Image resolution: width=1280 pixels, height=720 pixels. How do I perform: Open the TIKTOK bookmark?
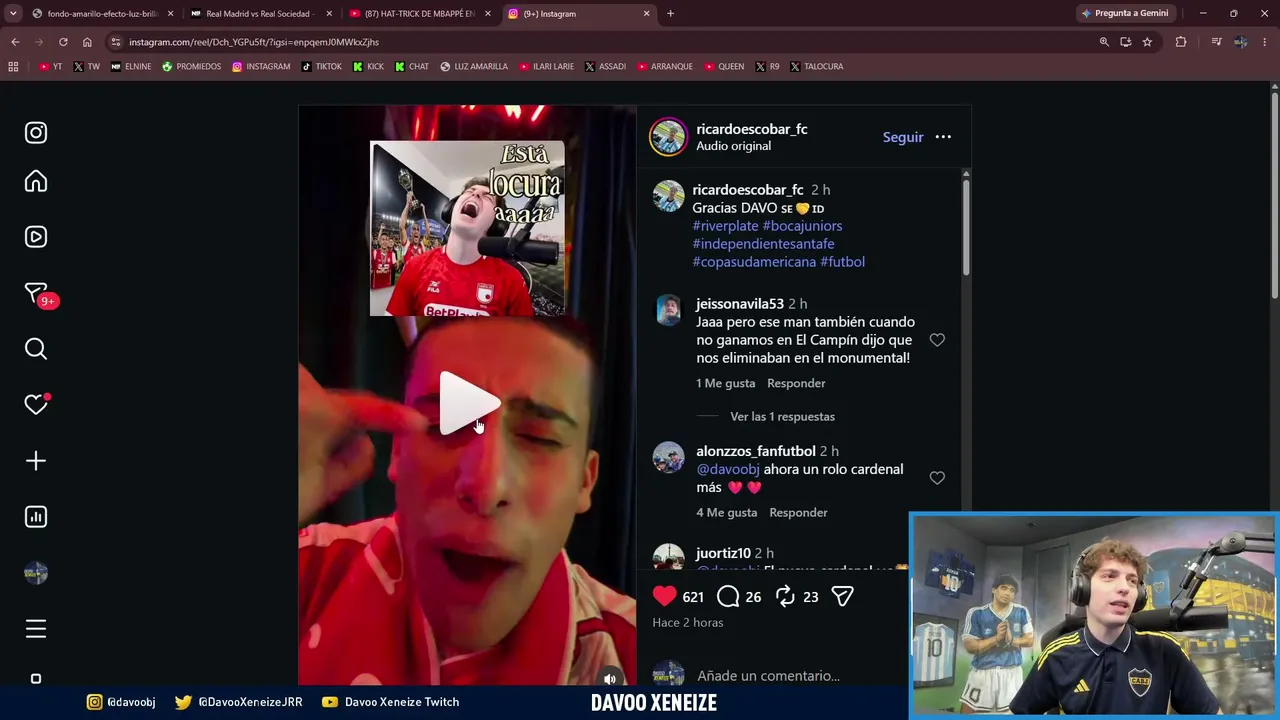[x=321, y=67]
